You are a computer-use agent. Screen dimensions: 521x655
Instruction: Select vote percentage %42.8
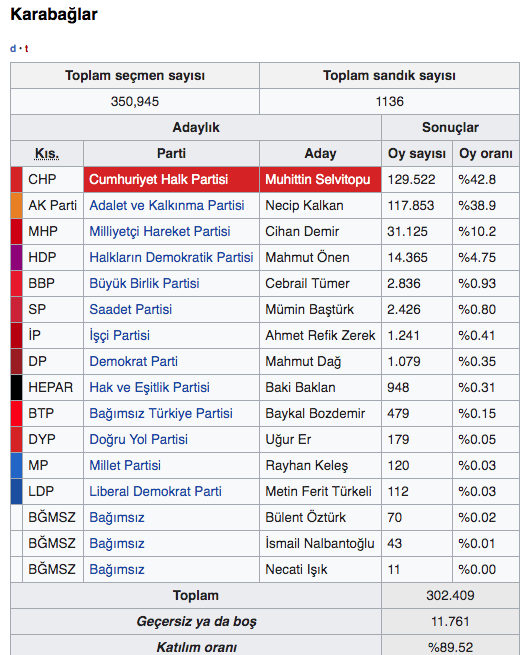pyautogui.click(x=477, y=180)
